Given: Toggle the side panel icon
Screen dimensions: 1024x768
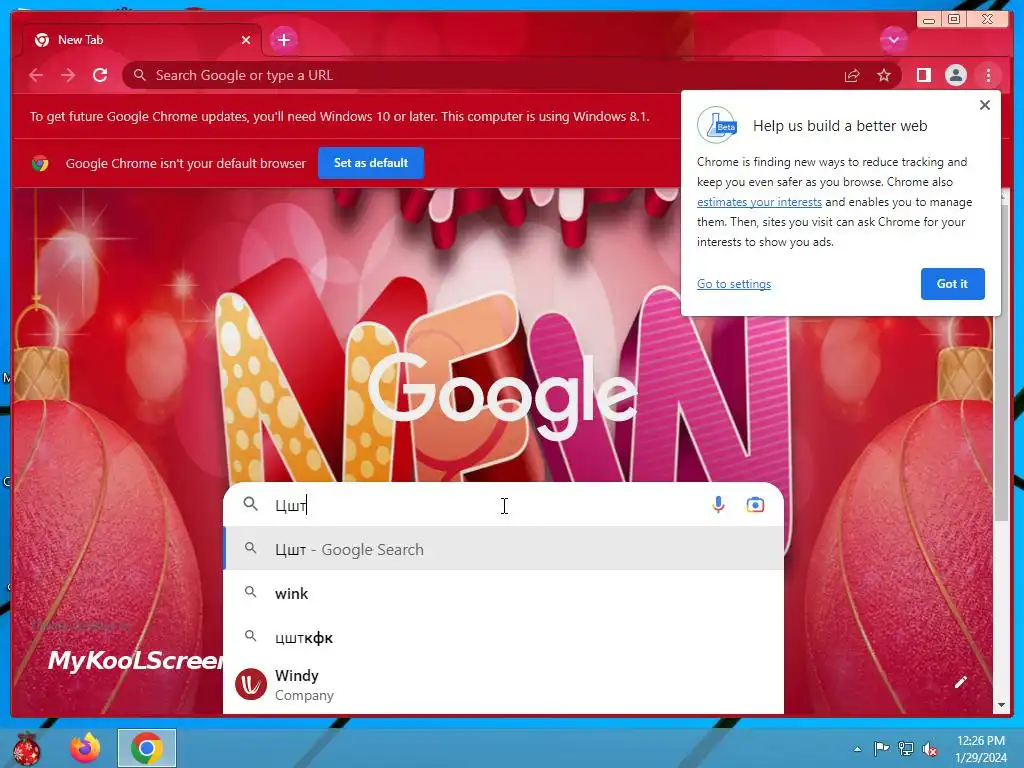Looking at the screenshot, I should (923, 76).
